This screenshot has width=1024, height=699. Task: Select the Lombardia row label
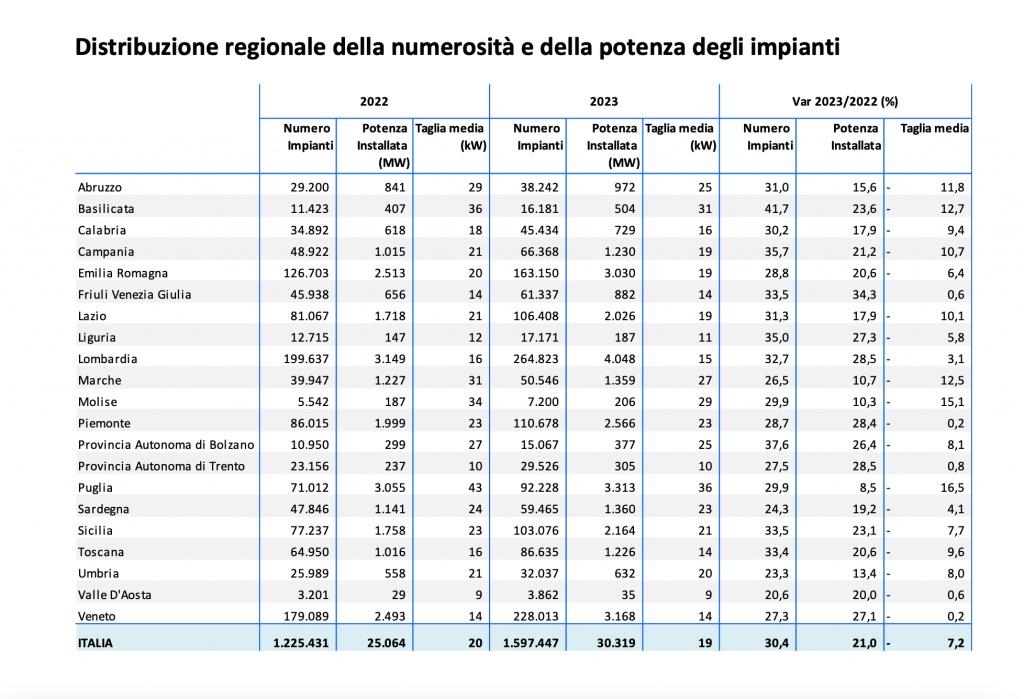(106, 359)
